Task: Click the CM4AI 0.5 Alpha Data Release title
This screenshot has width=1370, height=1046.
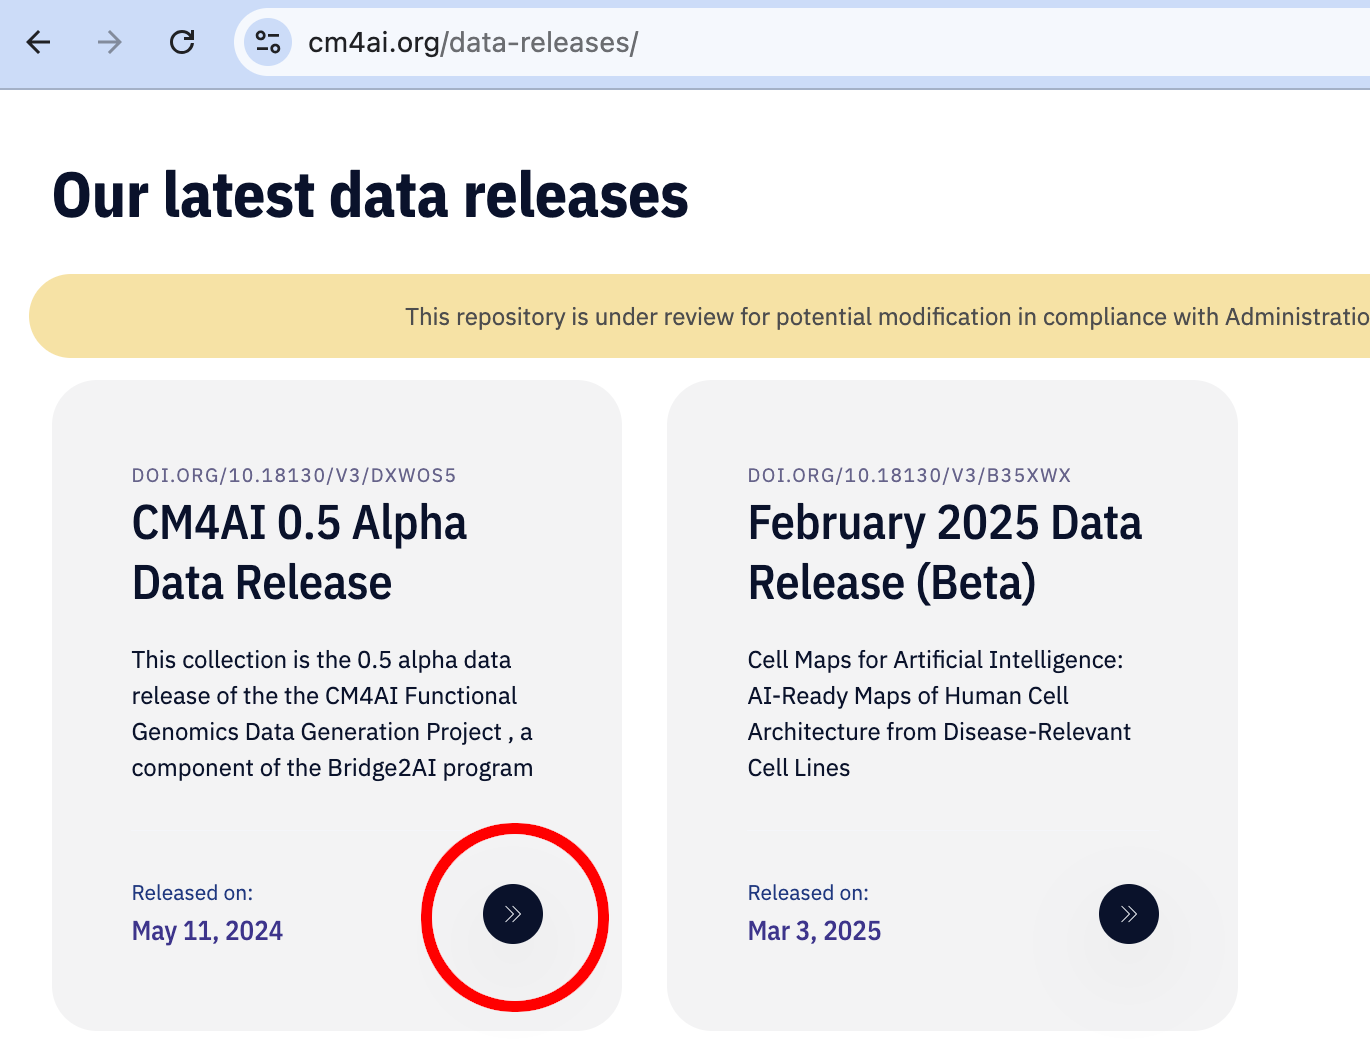Action: point(299,553)
